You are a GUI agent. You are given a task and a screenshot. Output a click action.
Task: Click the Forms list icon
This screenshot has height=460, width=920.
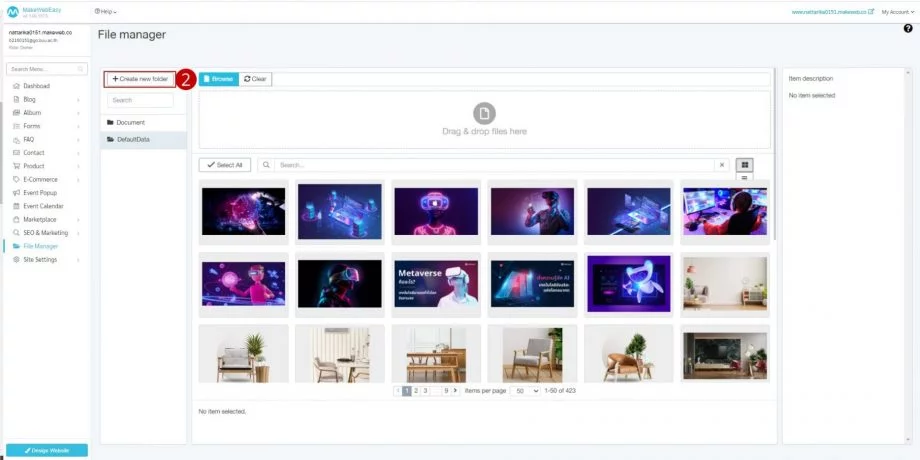click(16, 126)
